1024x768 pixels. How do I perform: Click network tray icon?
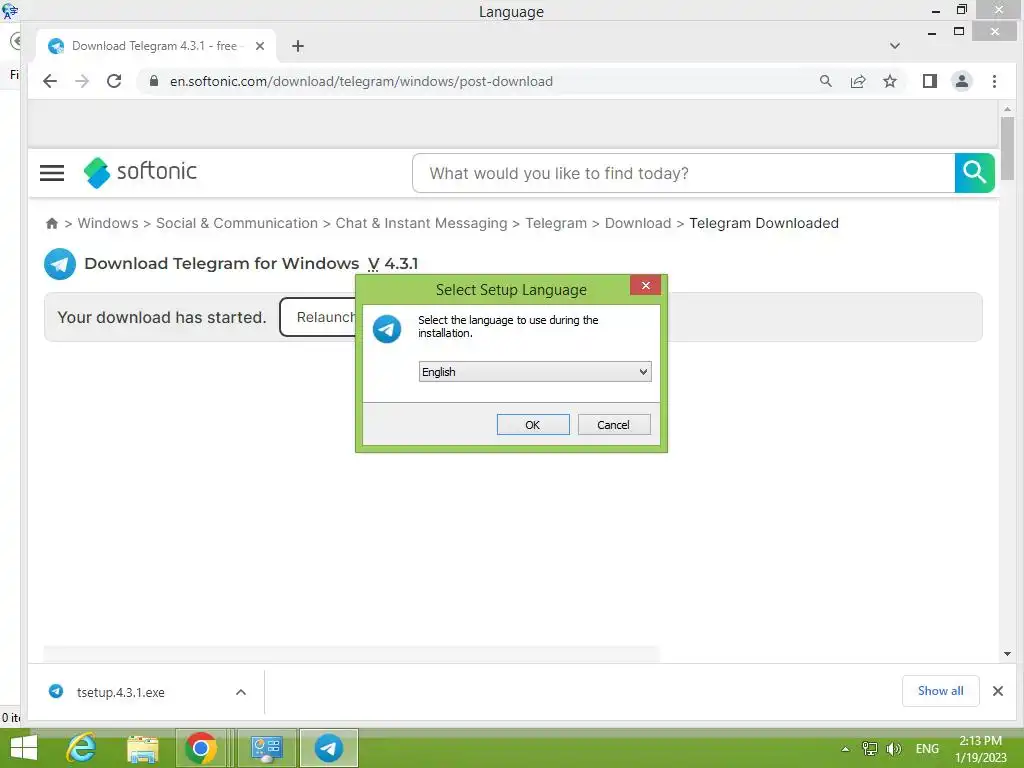click(870, 749)
